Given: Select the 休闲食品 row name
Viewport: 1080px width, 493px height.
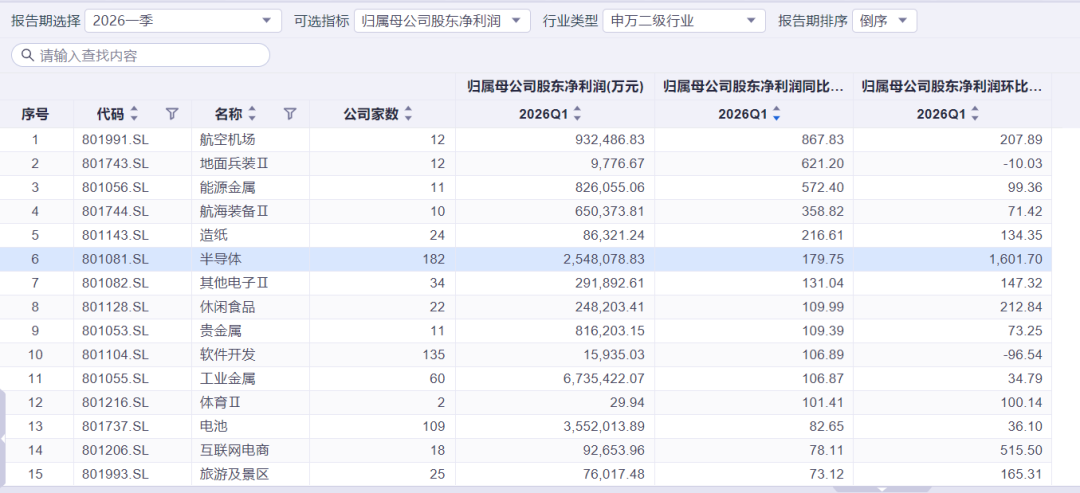Looking at the screenshot, I should 227,307.
